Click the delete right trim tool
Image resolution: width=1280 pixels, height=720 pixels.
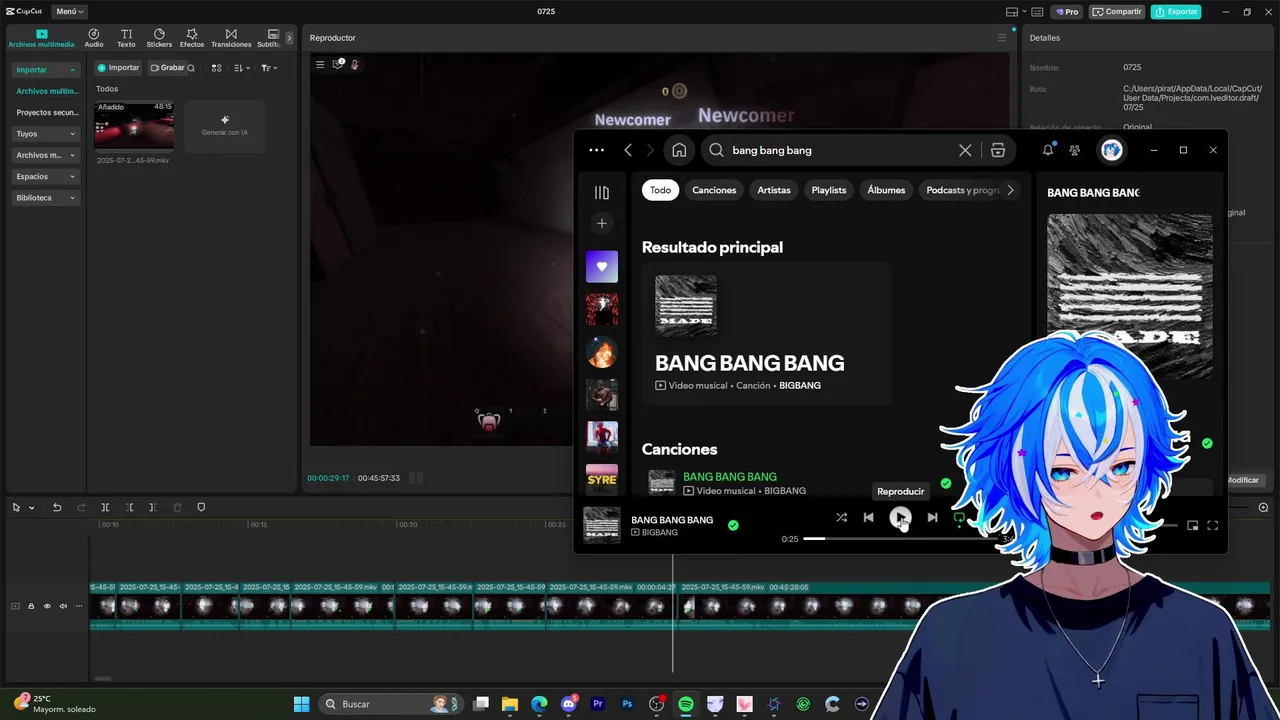[x=153, y=507]
